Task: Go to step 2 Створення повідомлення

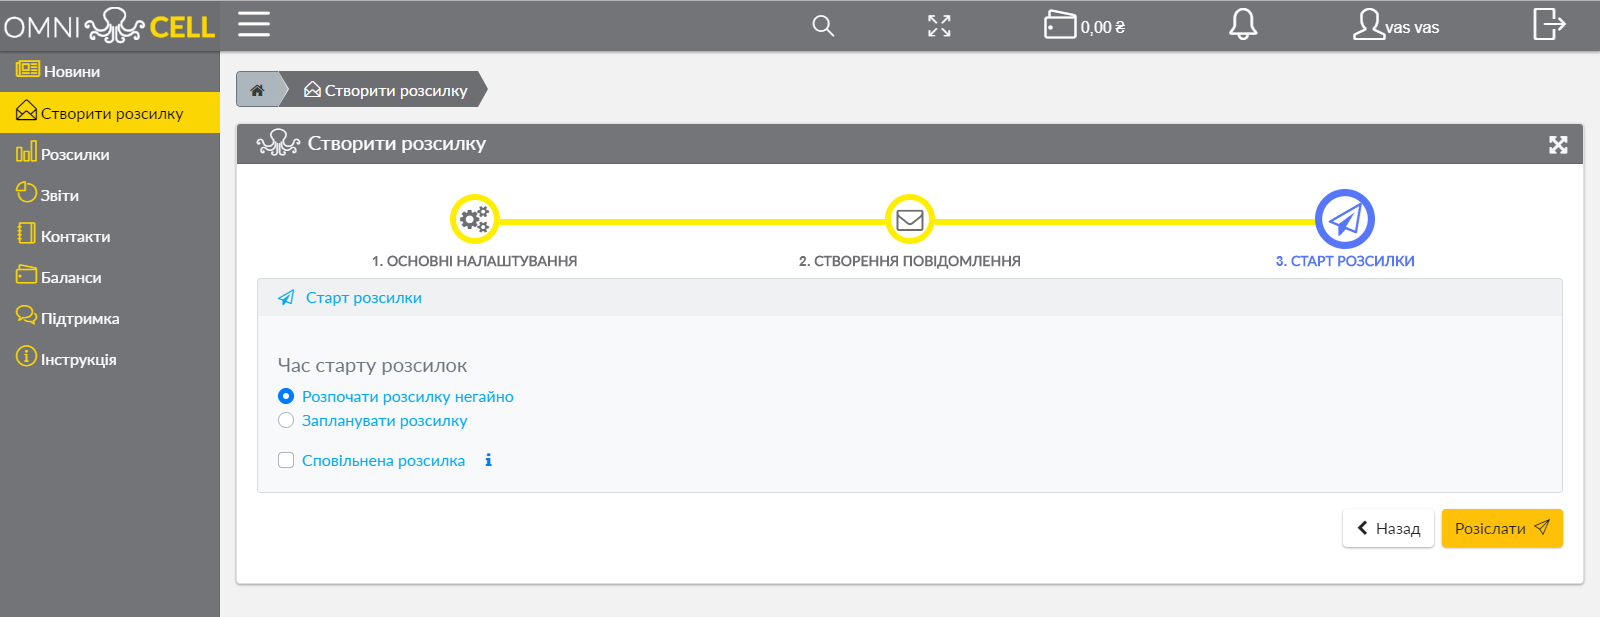Action: [910, 219]
